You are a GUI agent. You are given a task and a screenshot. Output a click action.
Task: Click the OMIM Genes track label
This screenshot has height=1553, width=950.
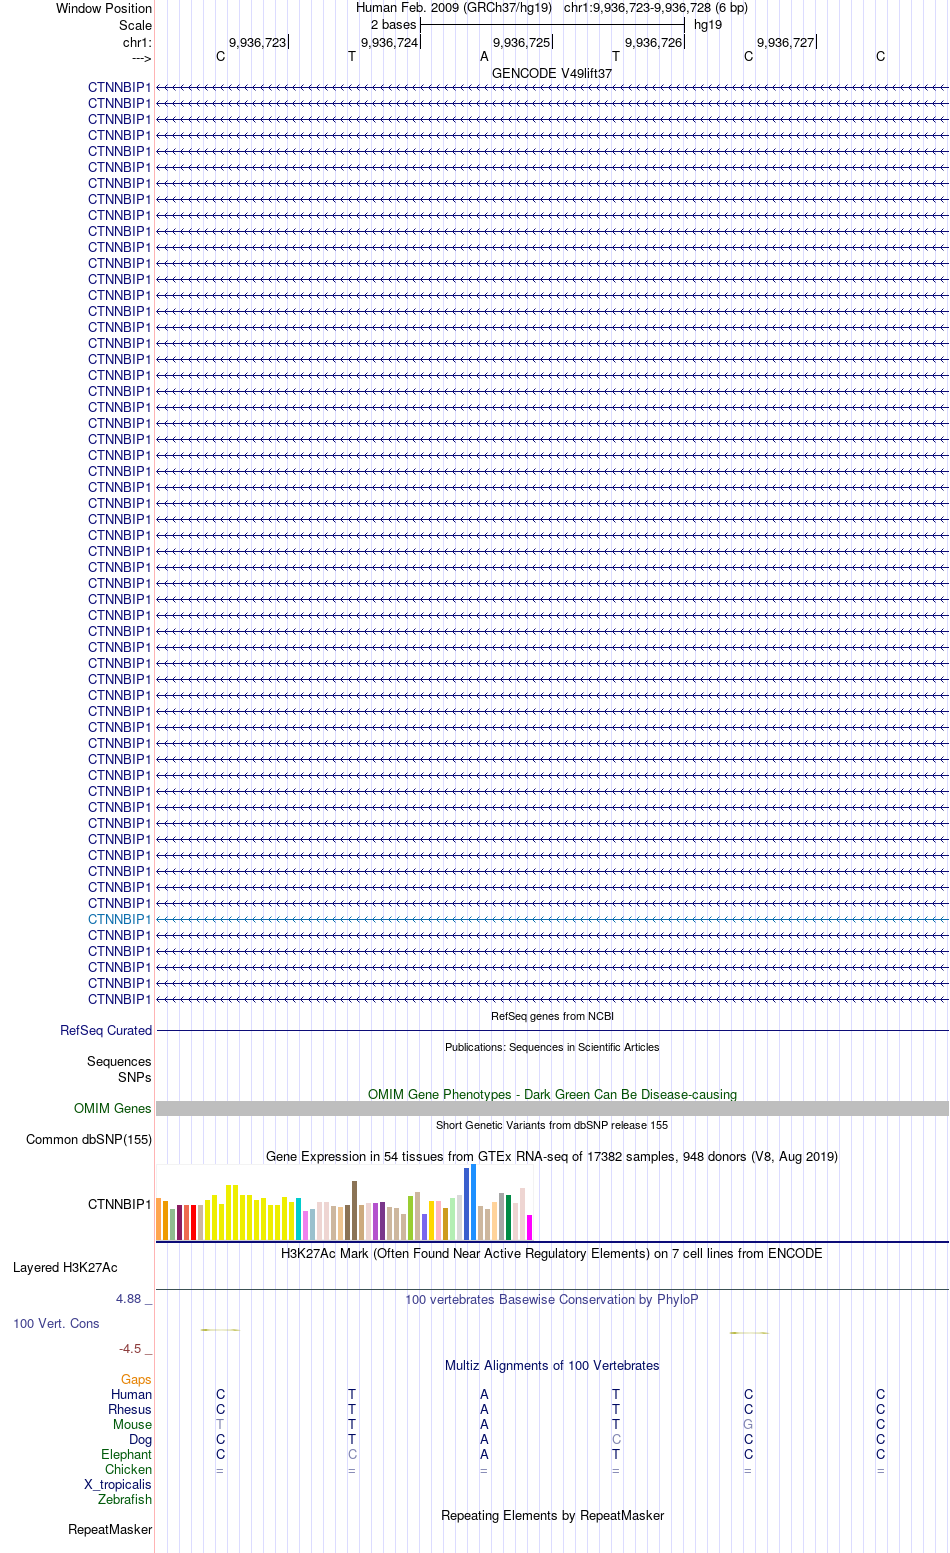113,1108
